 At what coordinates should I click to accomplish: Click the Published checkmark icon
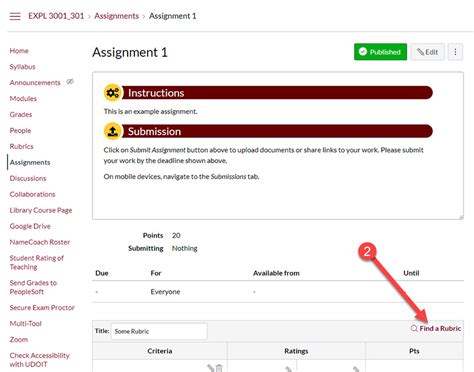pos(363,52)
